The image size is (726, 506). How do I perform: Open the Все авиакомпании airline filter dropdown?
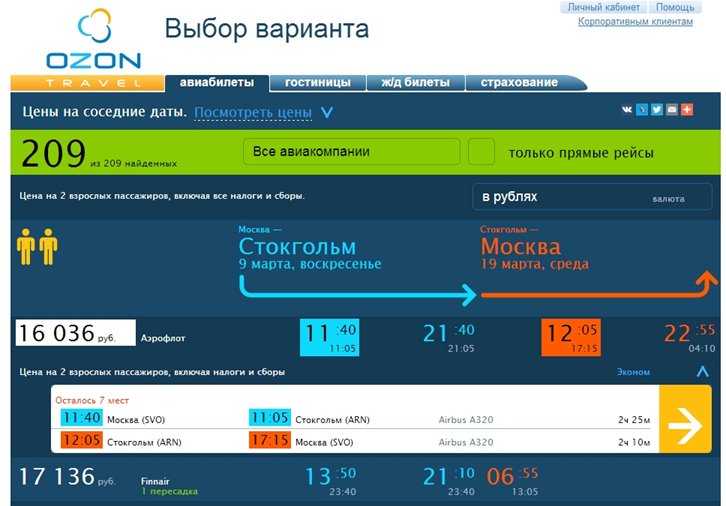click(351, 151)
